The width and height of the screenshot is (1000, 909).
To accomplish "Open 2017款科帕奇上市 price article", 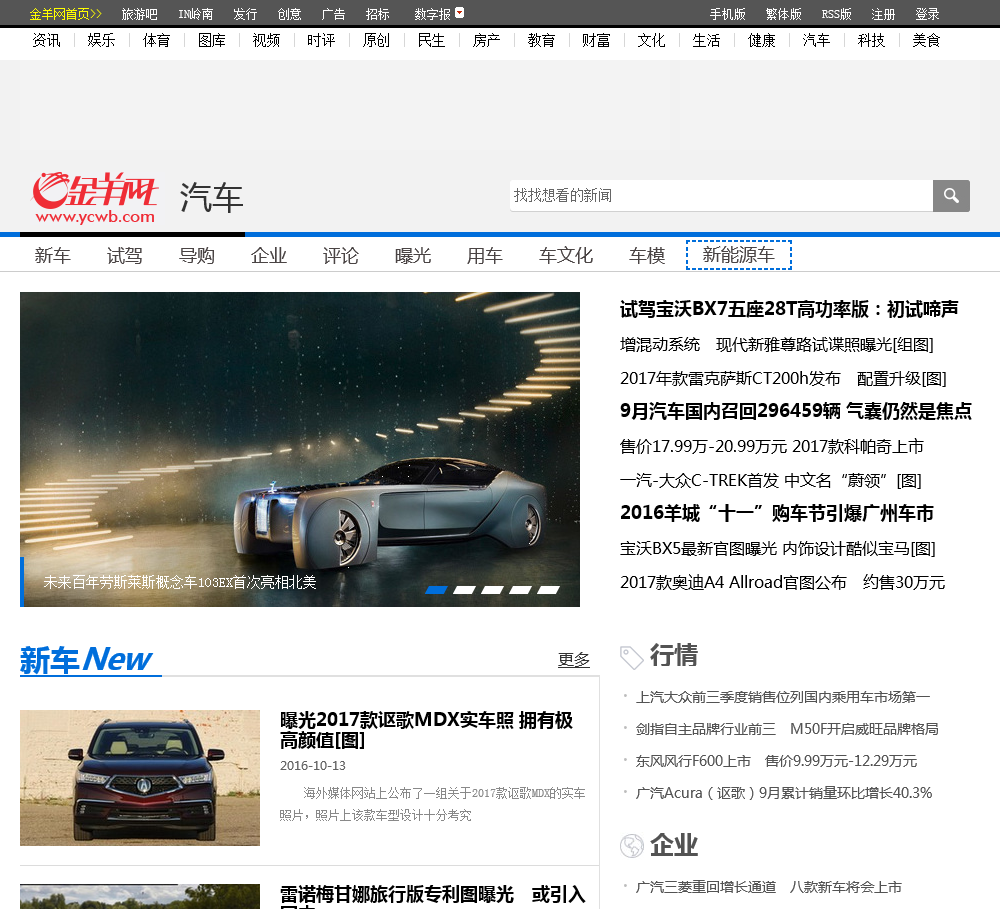I will [x=772, y=447].
